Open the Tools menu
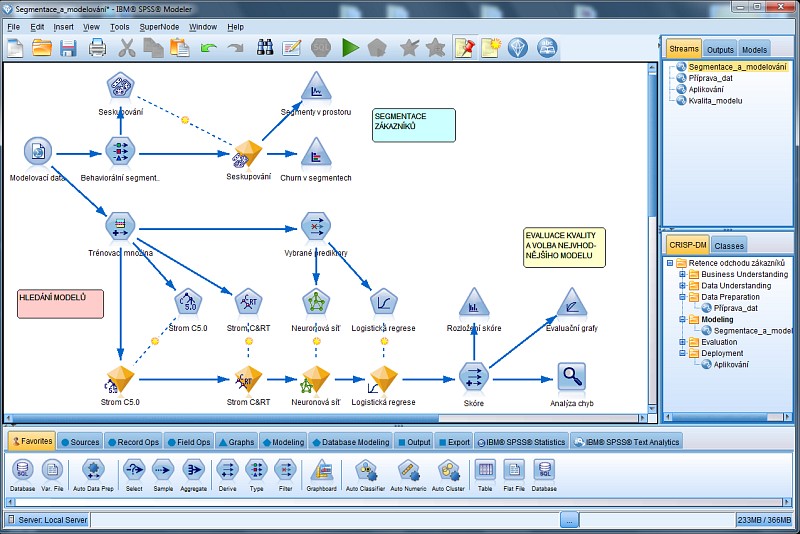800x534 pixels. (x=119, y=27)
